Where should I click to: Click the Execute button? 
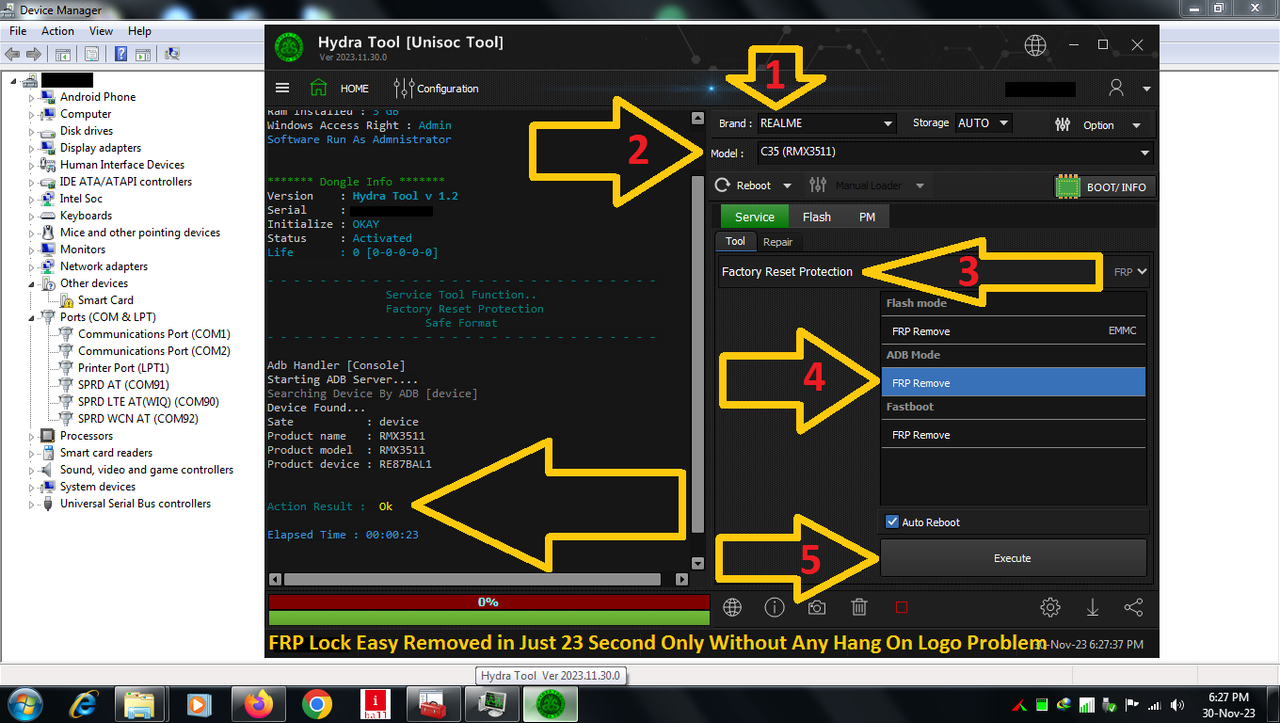tap(1012, 558)
